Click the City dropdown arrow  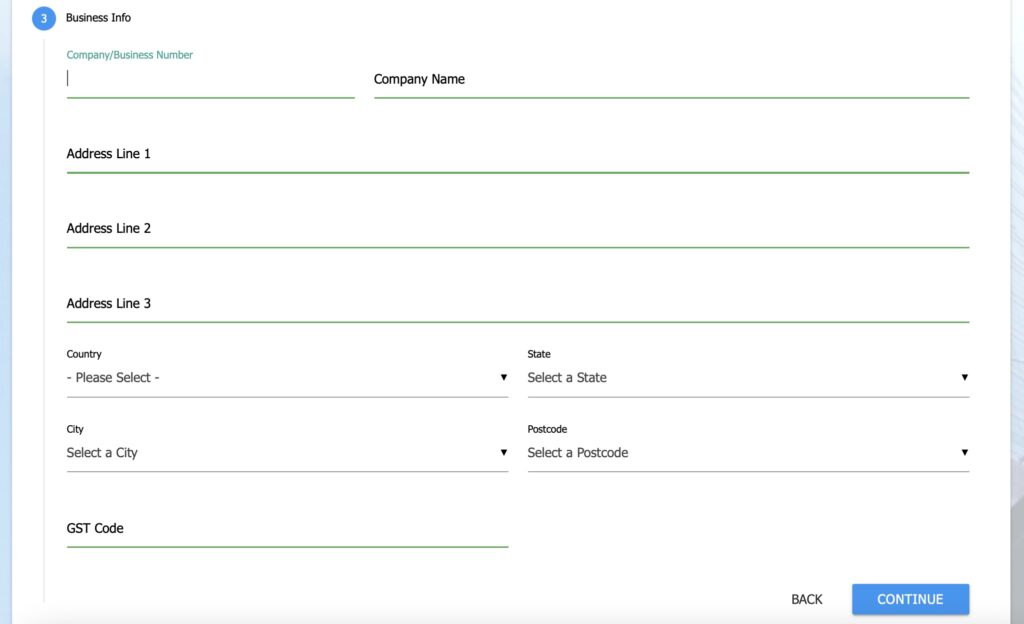504,453
